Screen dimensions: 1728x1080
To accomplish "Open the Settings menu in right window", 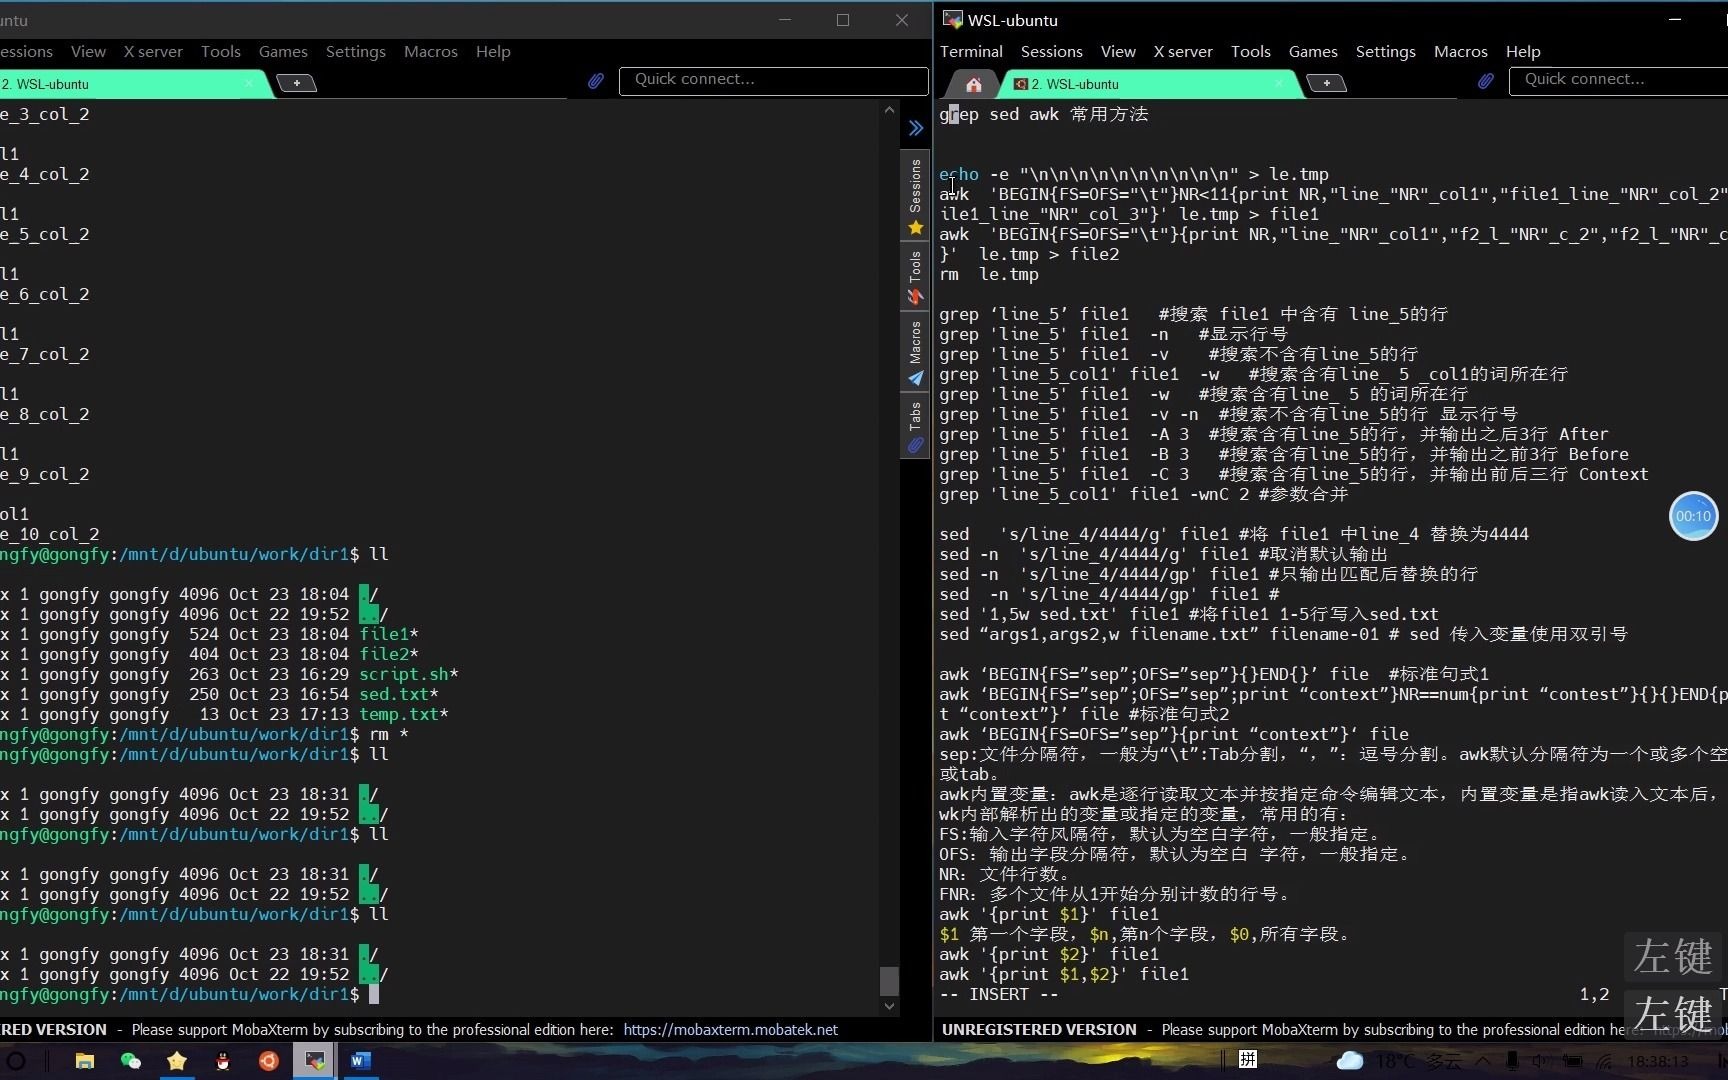I will (x=1385, y=51).
